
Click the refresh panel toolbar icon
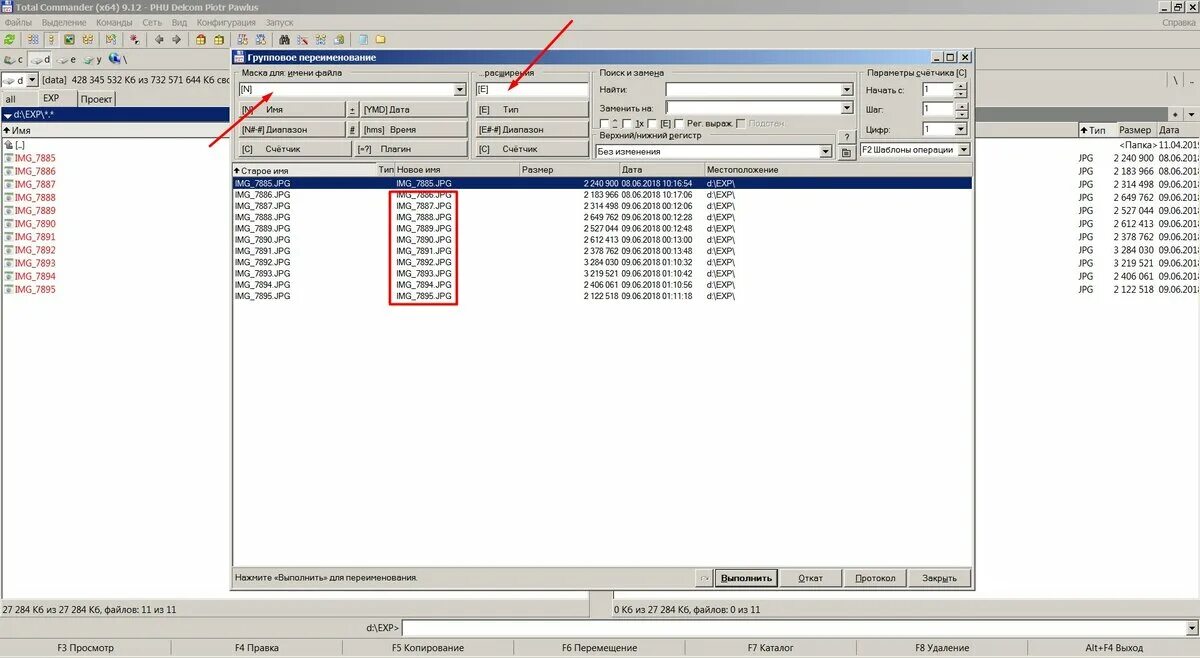[9, 40]
